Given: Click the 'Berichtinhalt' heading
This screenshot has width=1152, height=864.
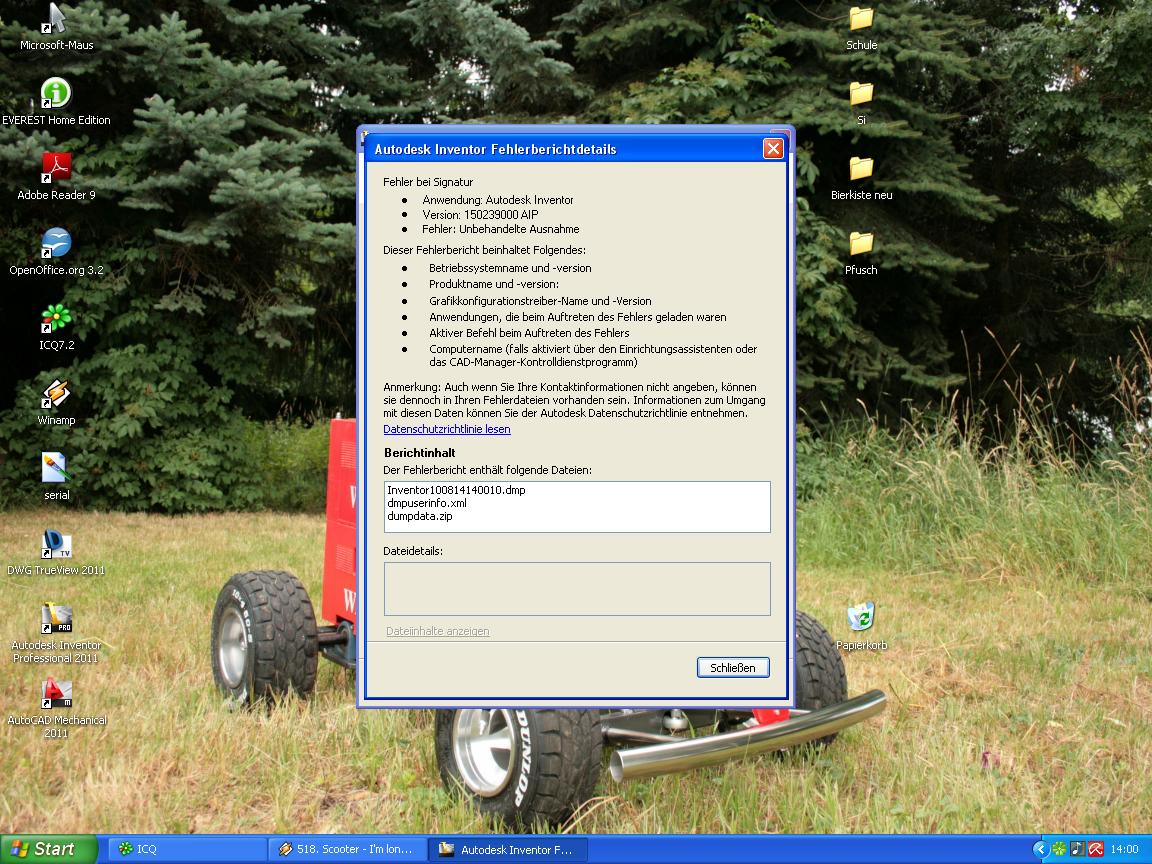Looking at the screenshot, I should (420, 453).
